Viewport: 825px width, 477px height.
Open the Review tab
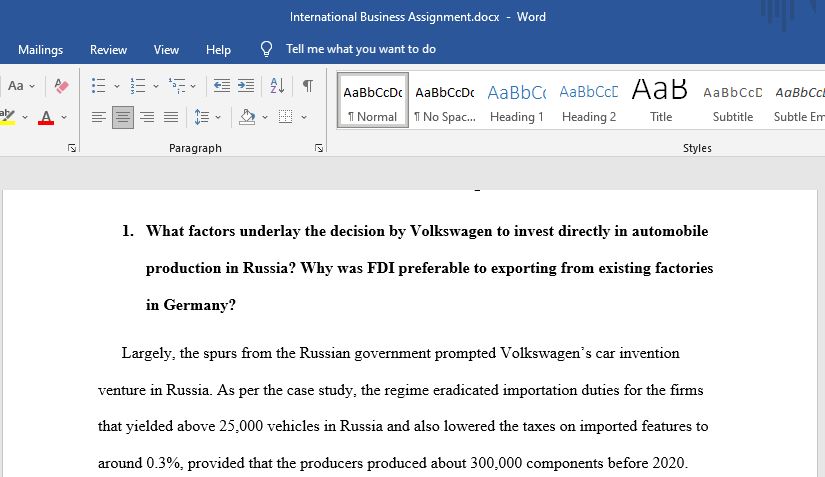pos(108,49)
